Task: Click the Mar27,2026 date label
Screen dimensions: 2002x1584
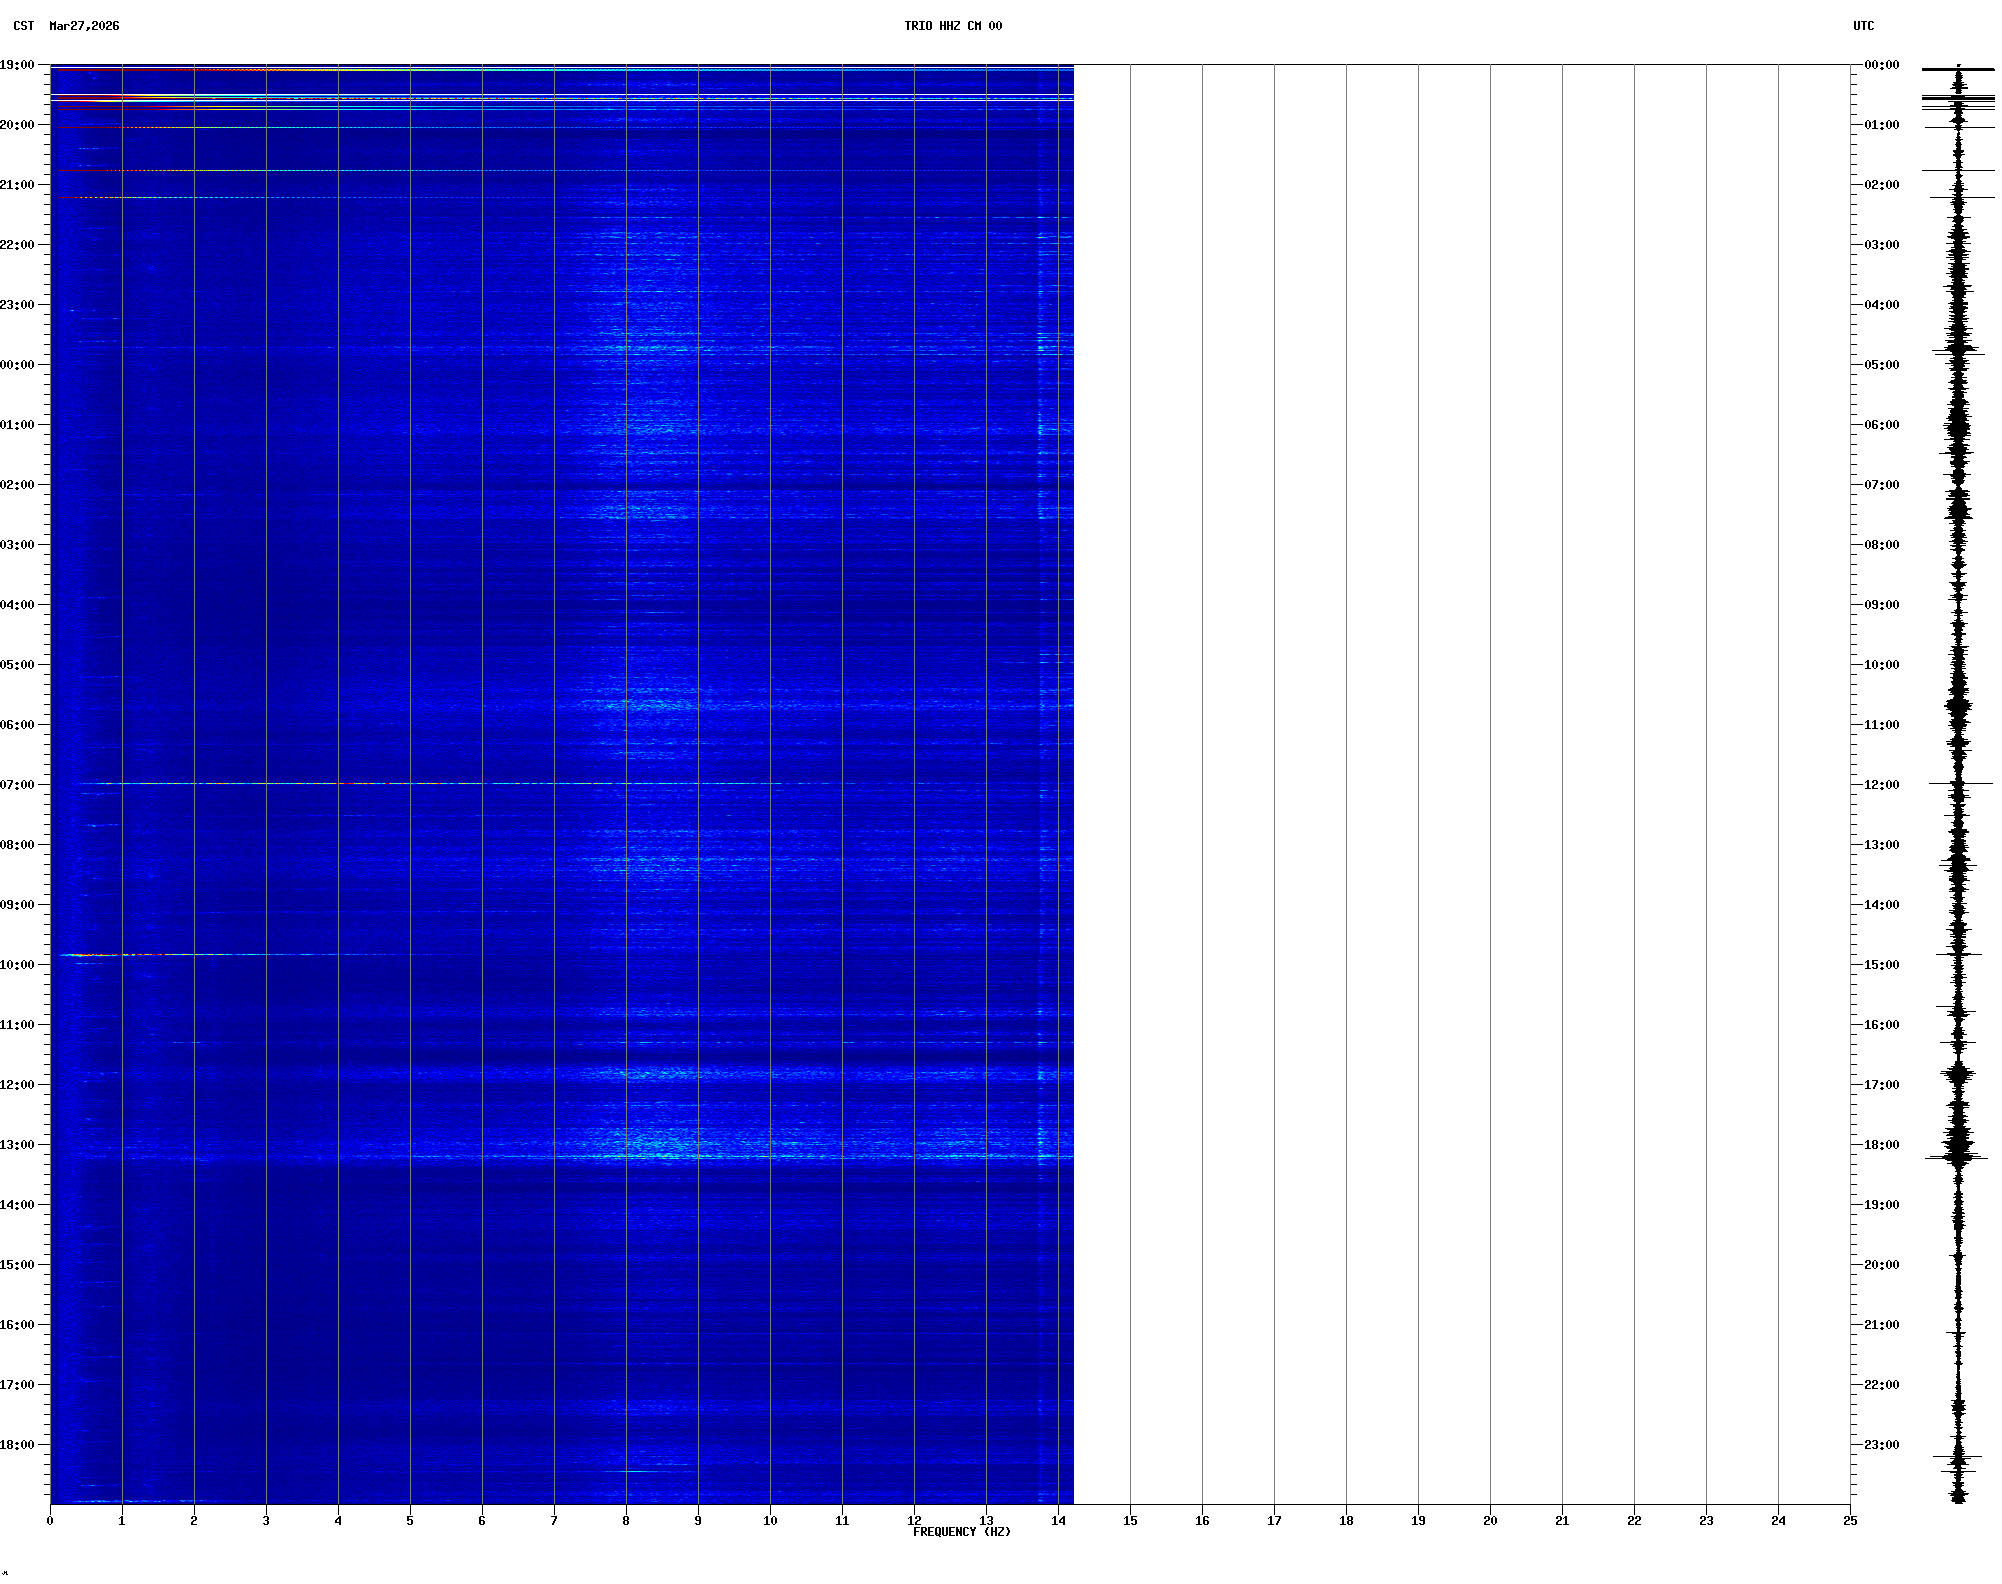Action: [84, 26]
